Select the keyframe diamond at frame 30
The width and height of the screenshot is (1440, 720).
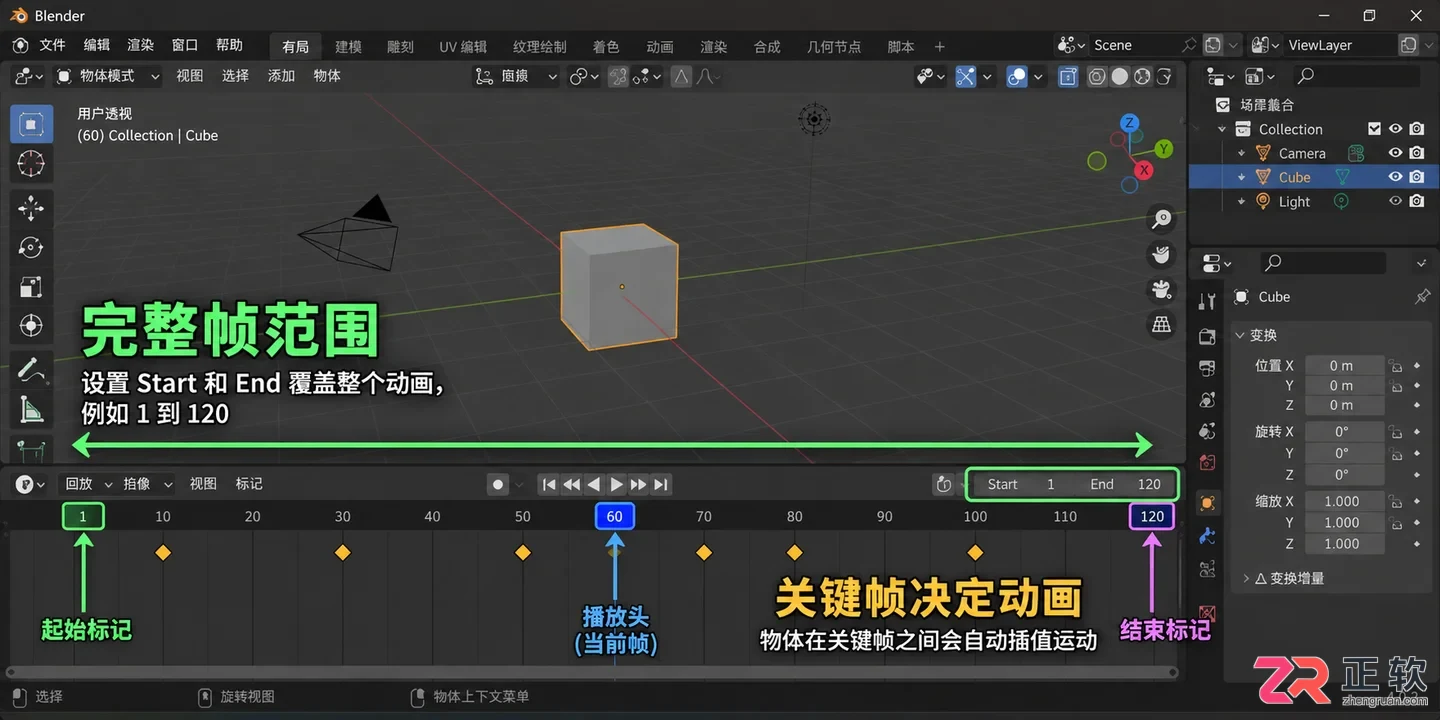click(x=343, y=553)
